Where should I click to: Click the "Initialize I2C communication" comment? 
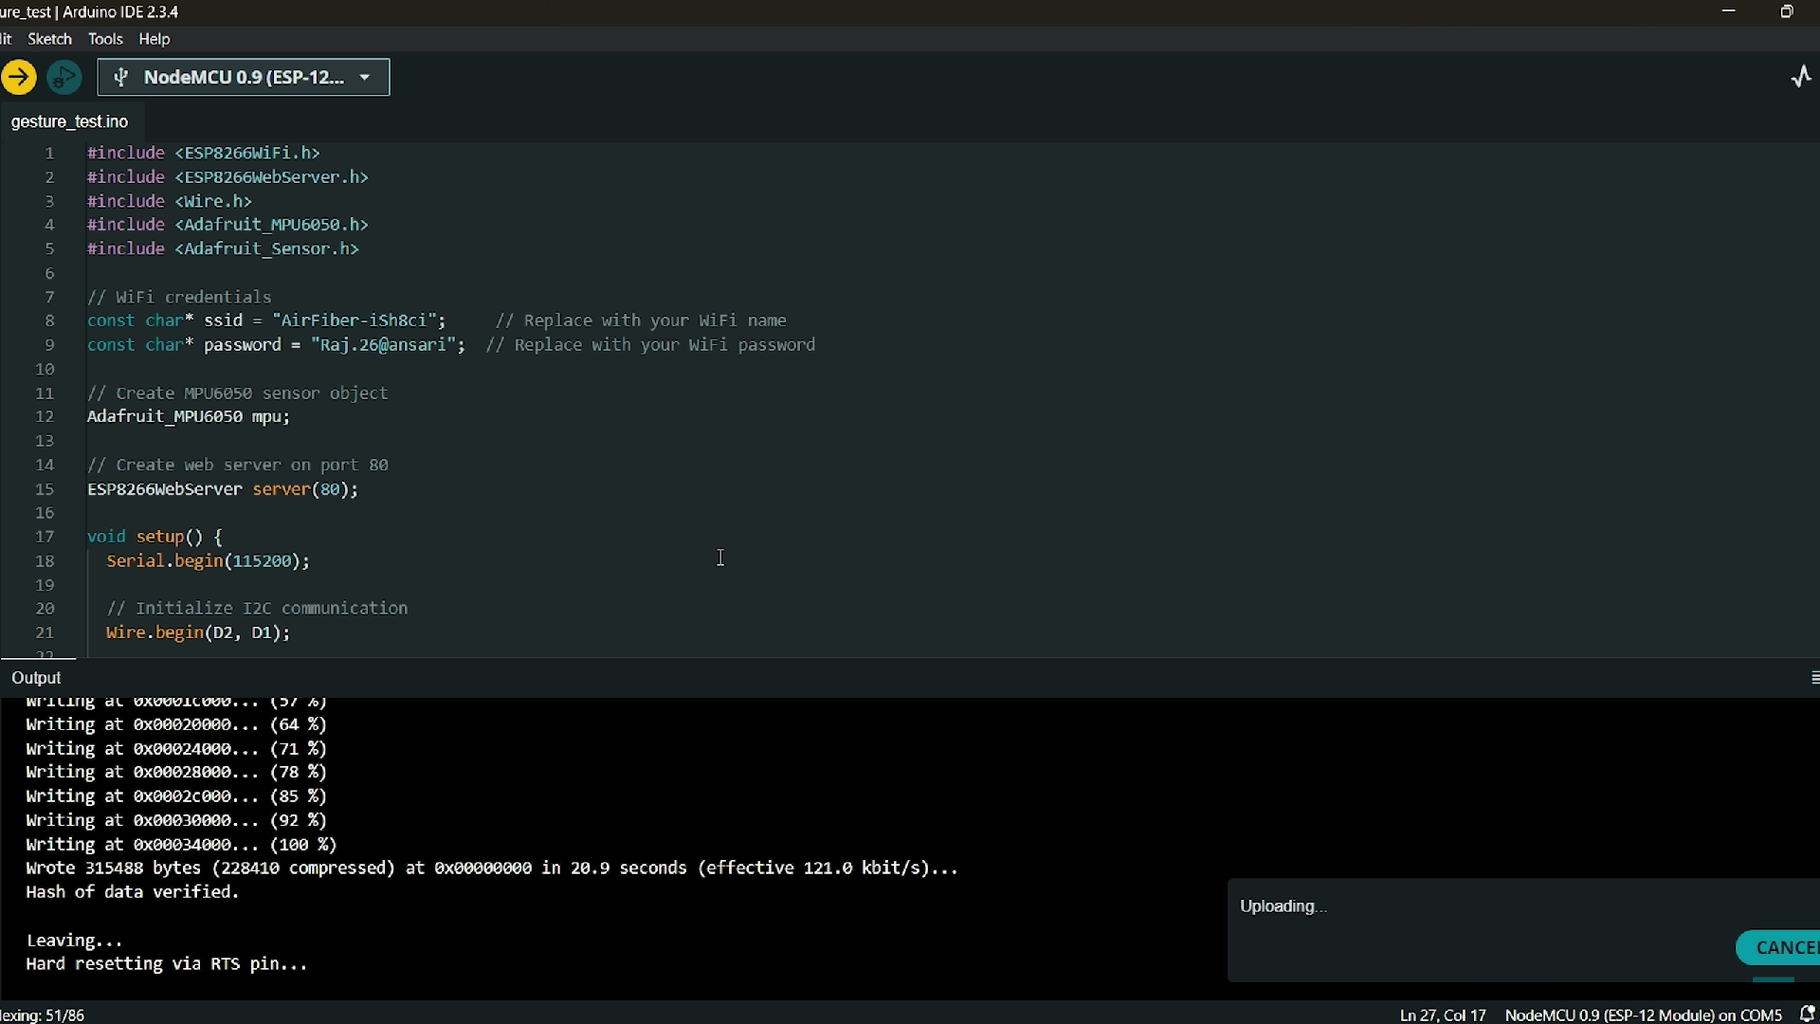click(257, 608)
